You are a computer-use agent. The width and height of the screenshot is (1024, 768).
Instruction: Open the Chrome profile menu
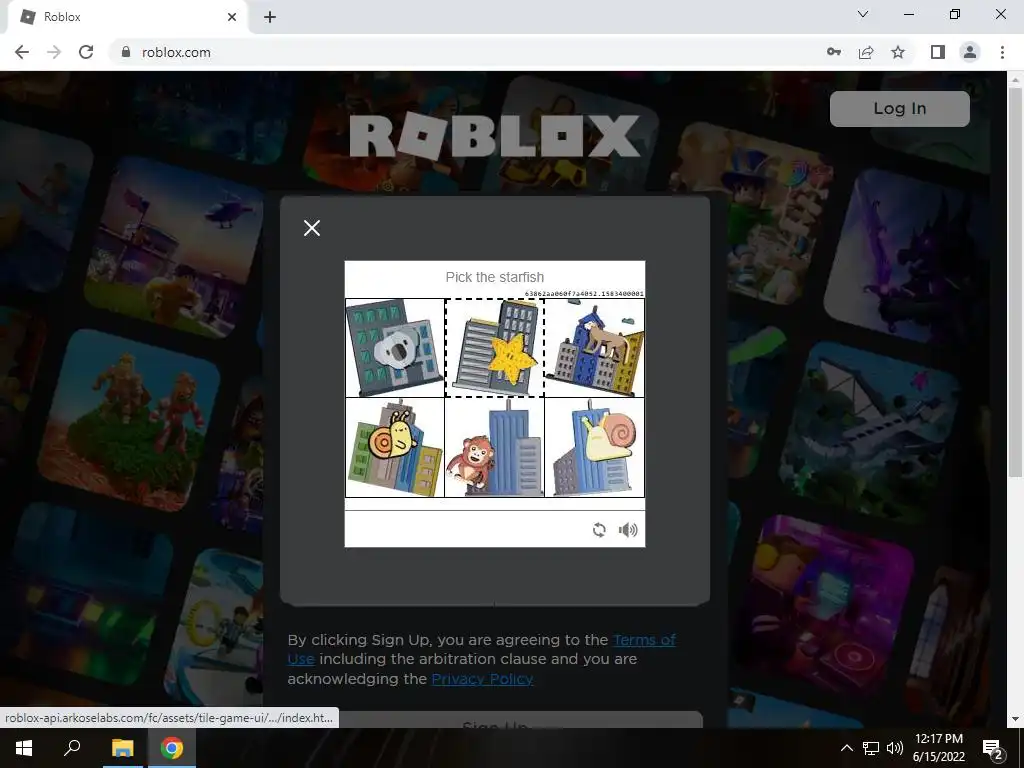pyautogui.click(x=970, y=52)
